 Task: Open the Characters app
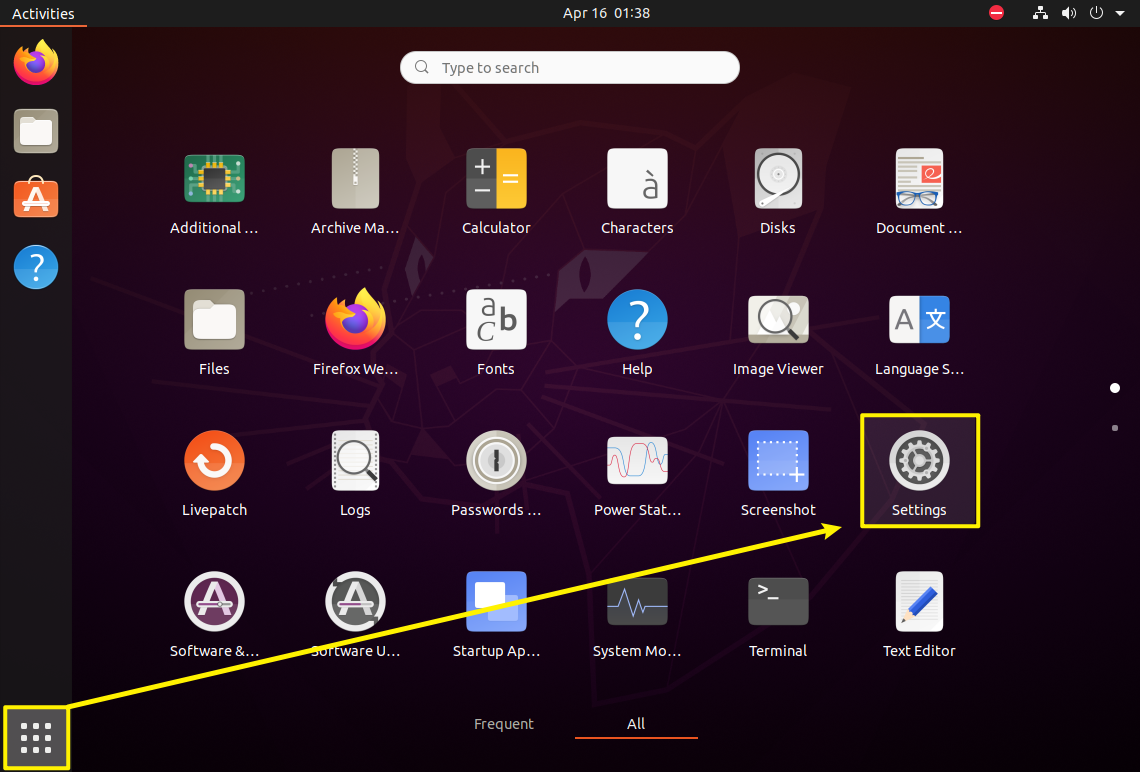click(637, 192)
